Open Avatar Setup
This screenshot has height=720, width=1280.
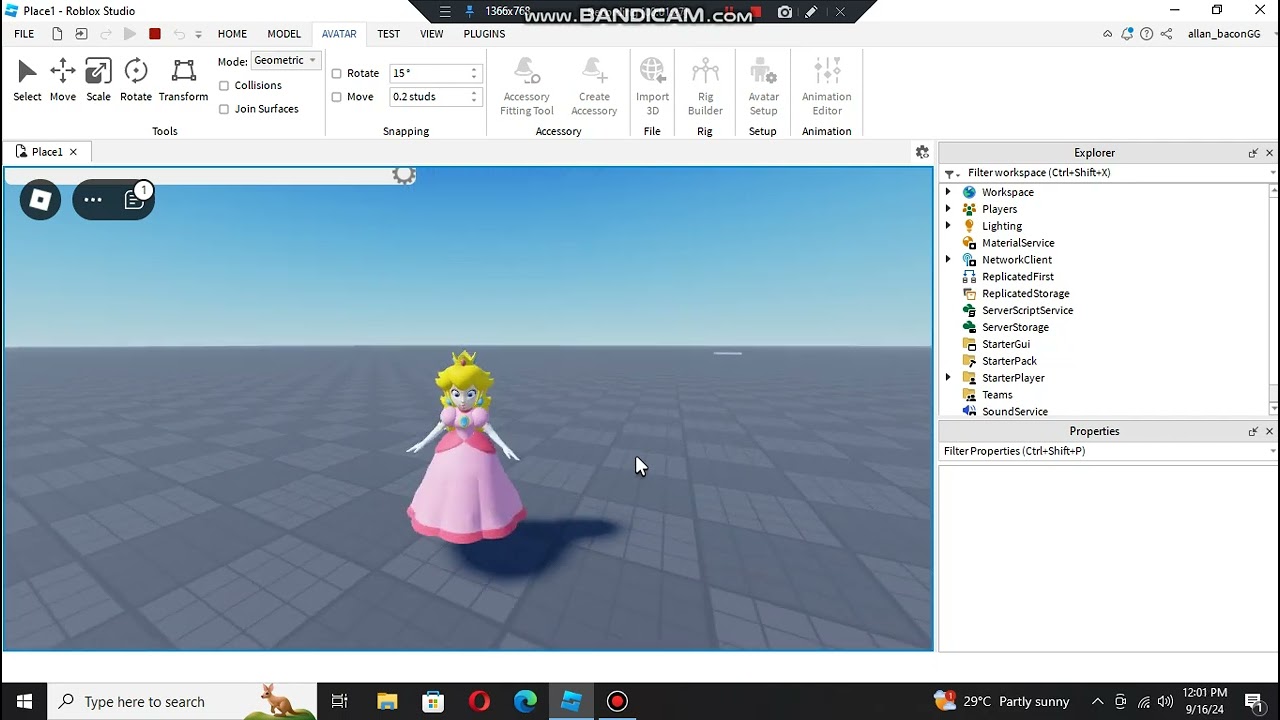click(763, 87)
